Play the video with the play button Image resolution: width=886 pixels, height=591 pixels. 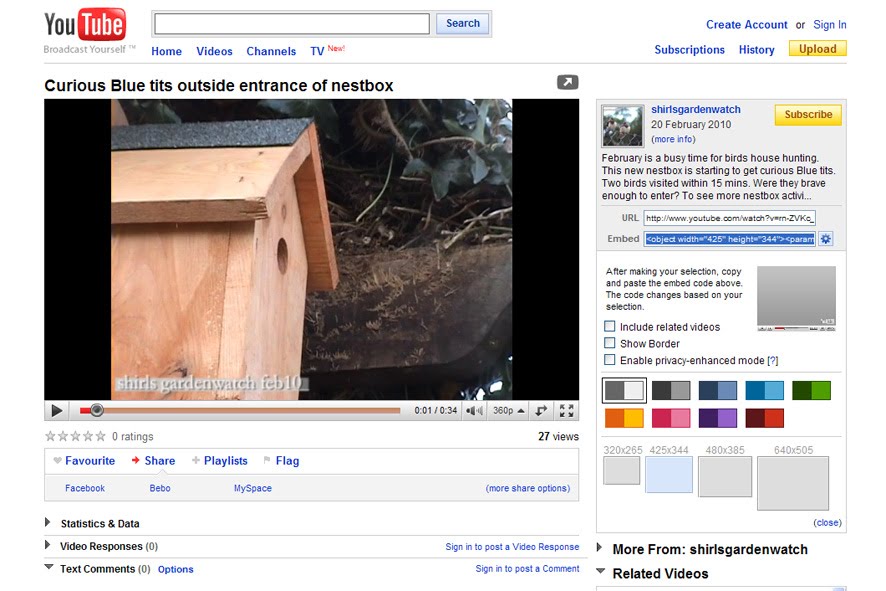coord(57,411)
